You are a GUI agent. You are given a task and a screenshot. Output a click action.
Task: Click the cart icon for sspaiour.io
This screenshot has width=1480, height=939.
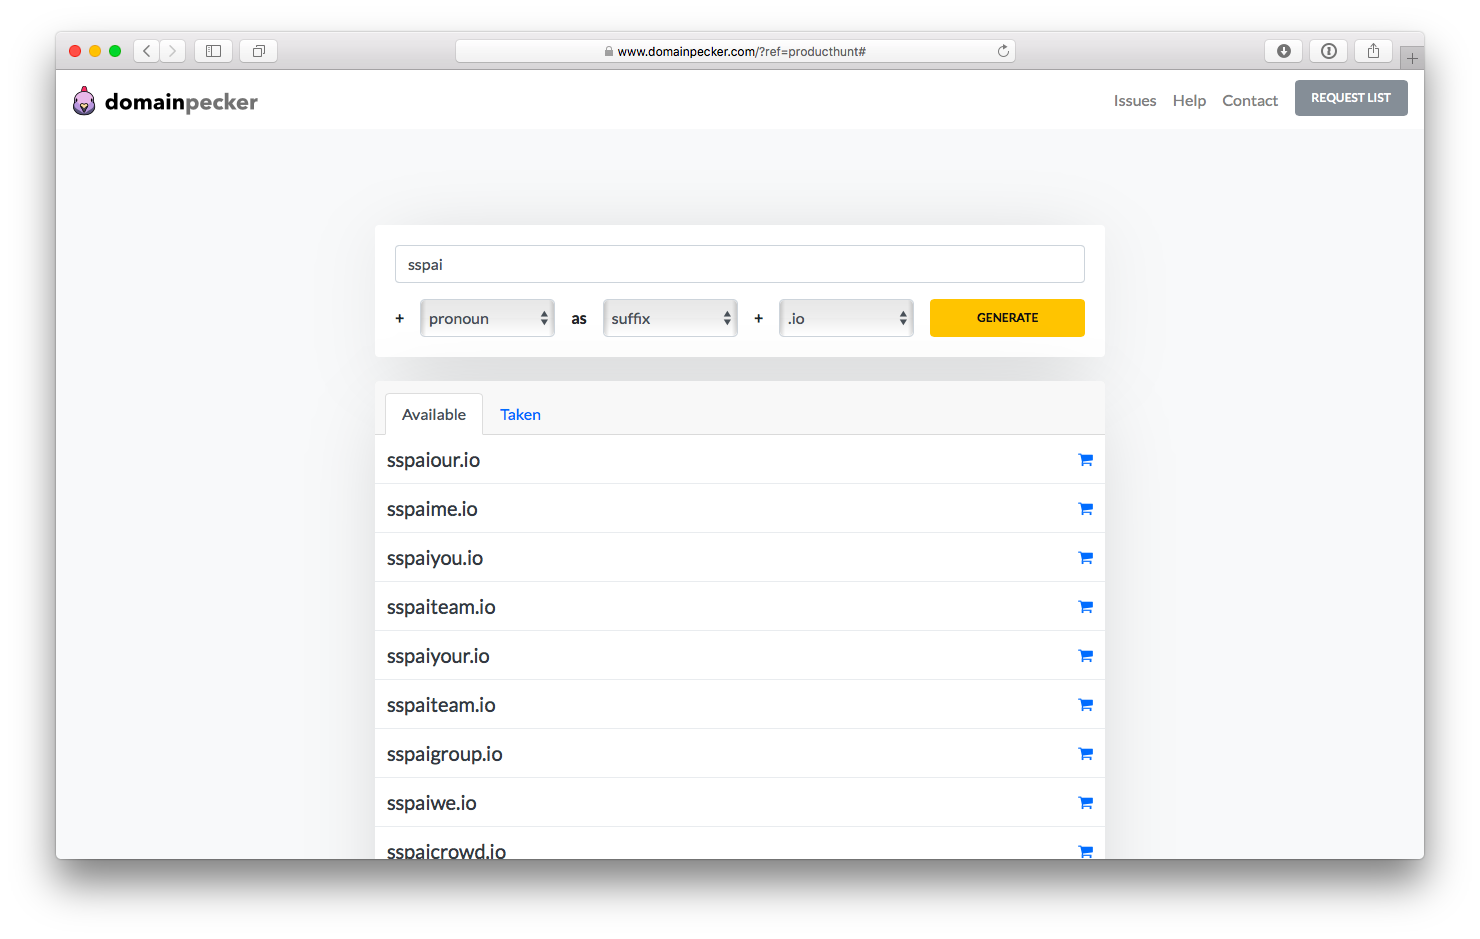pyautogui.click(x=1085, y=460)
